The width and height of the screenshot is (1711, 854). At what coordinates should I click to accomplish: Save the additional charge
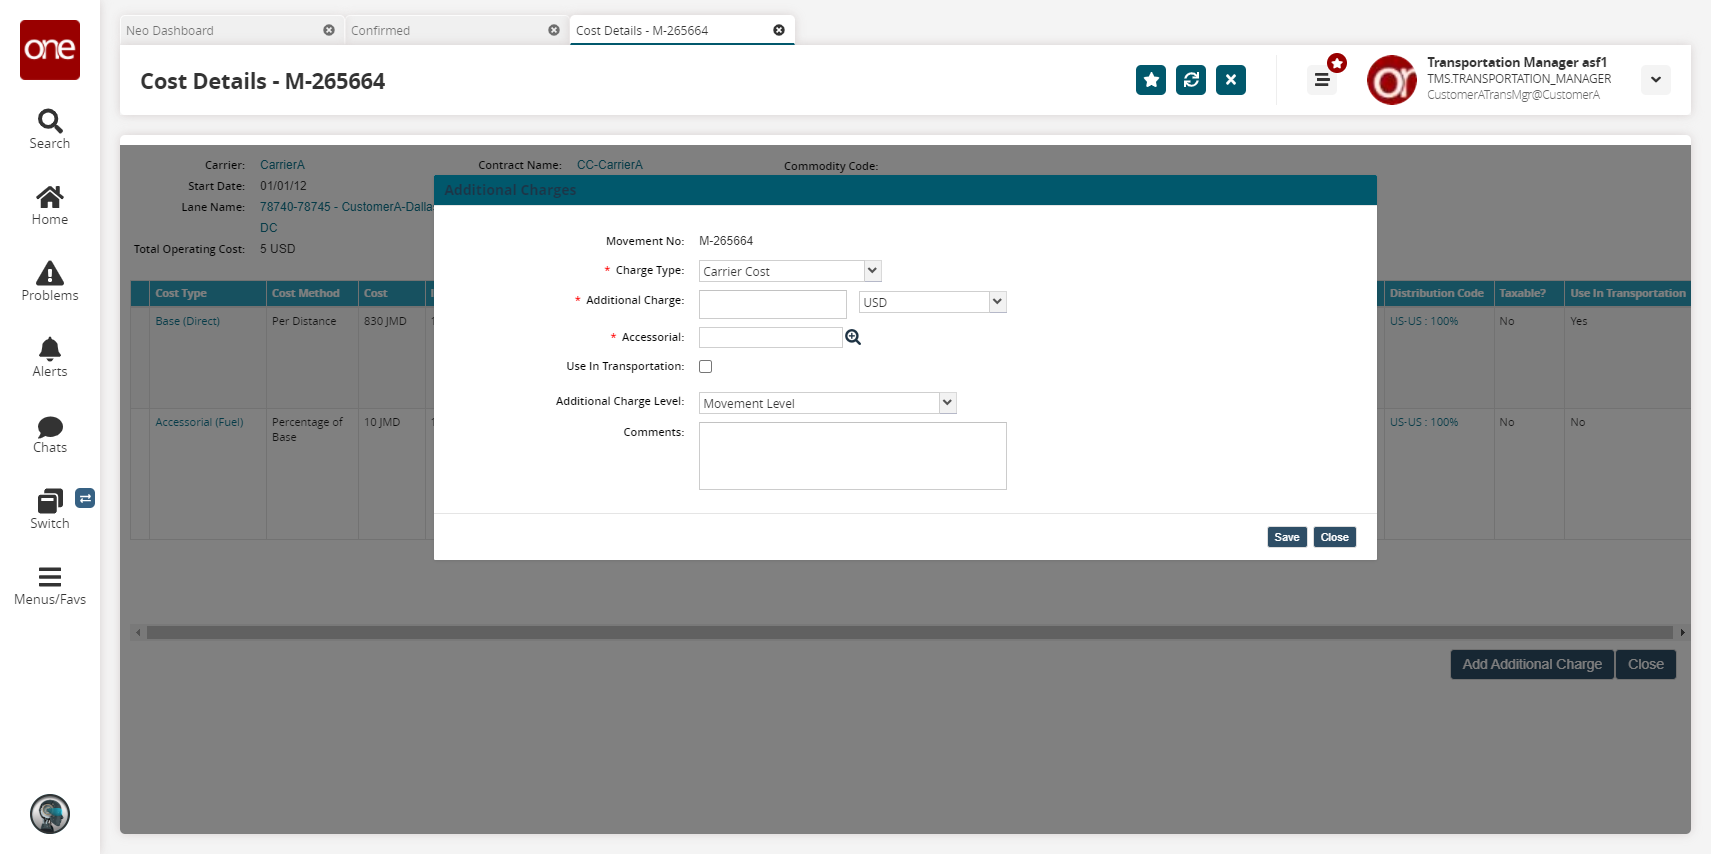[1287, 537]
